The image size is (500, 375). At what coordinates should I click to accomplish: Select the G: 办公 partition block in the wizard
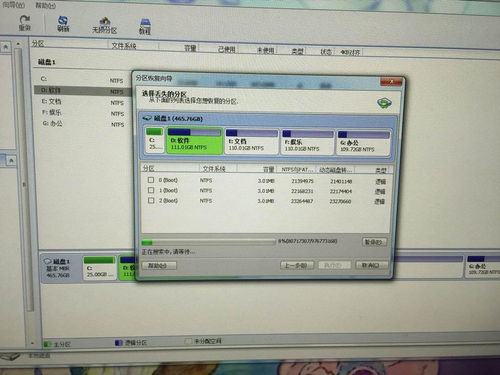(x=363, y=143)
